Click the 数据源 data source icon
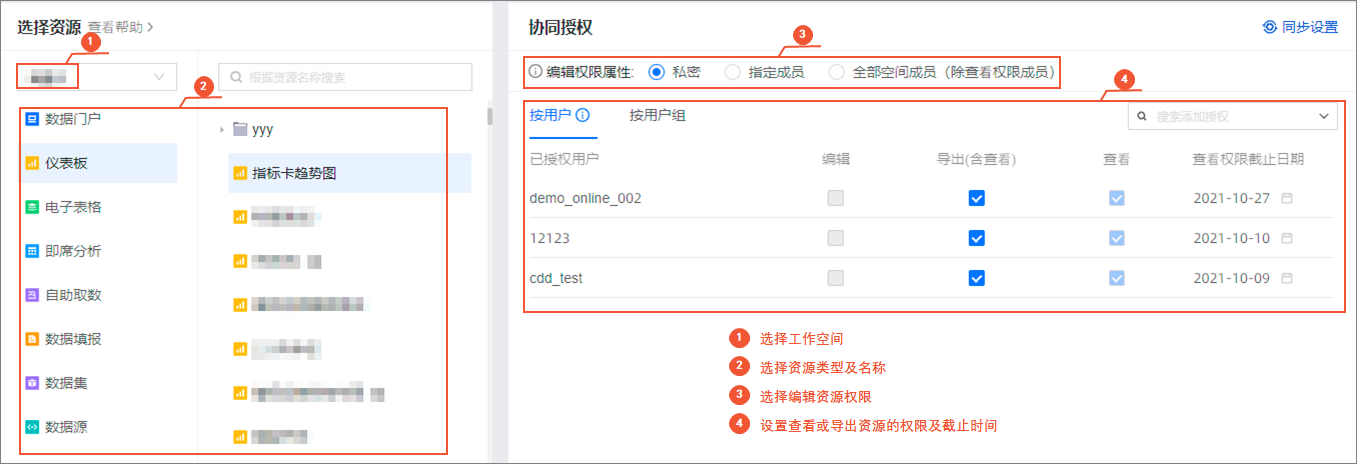The image size is (1357, 464). pyautogui.click(x=32, y=427)
